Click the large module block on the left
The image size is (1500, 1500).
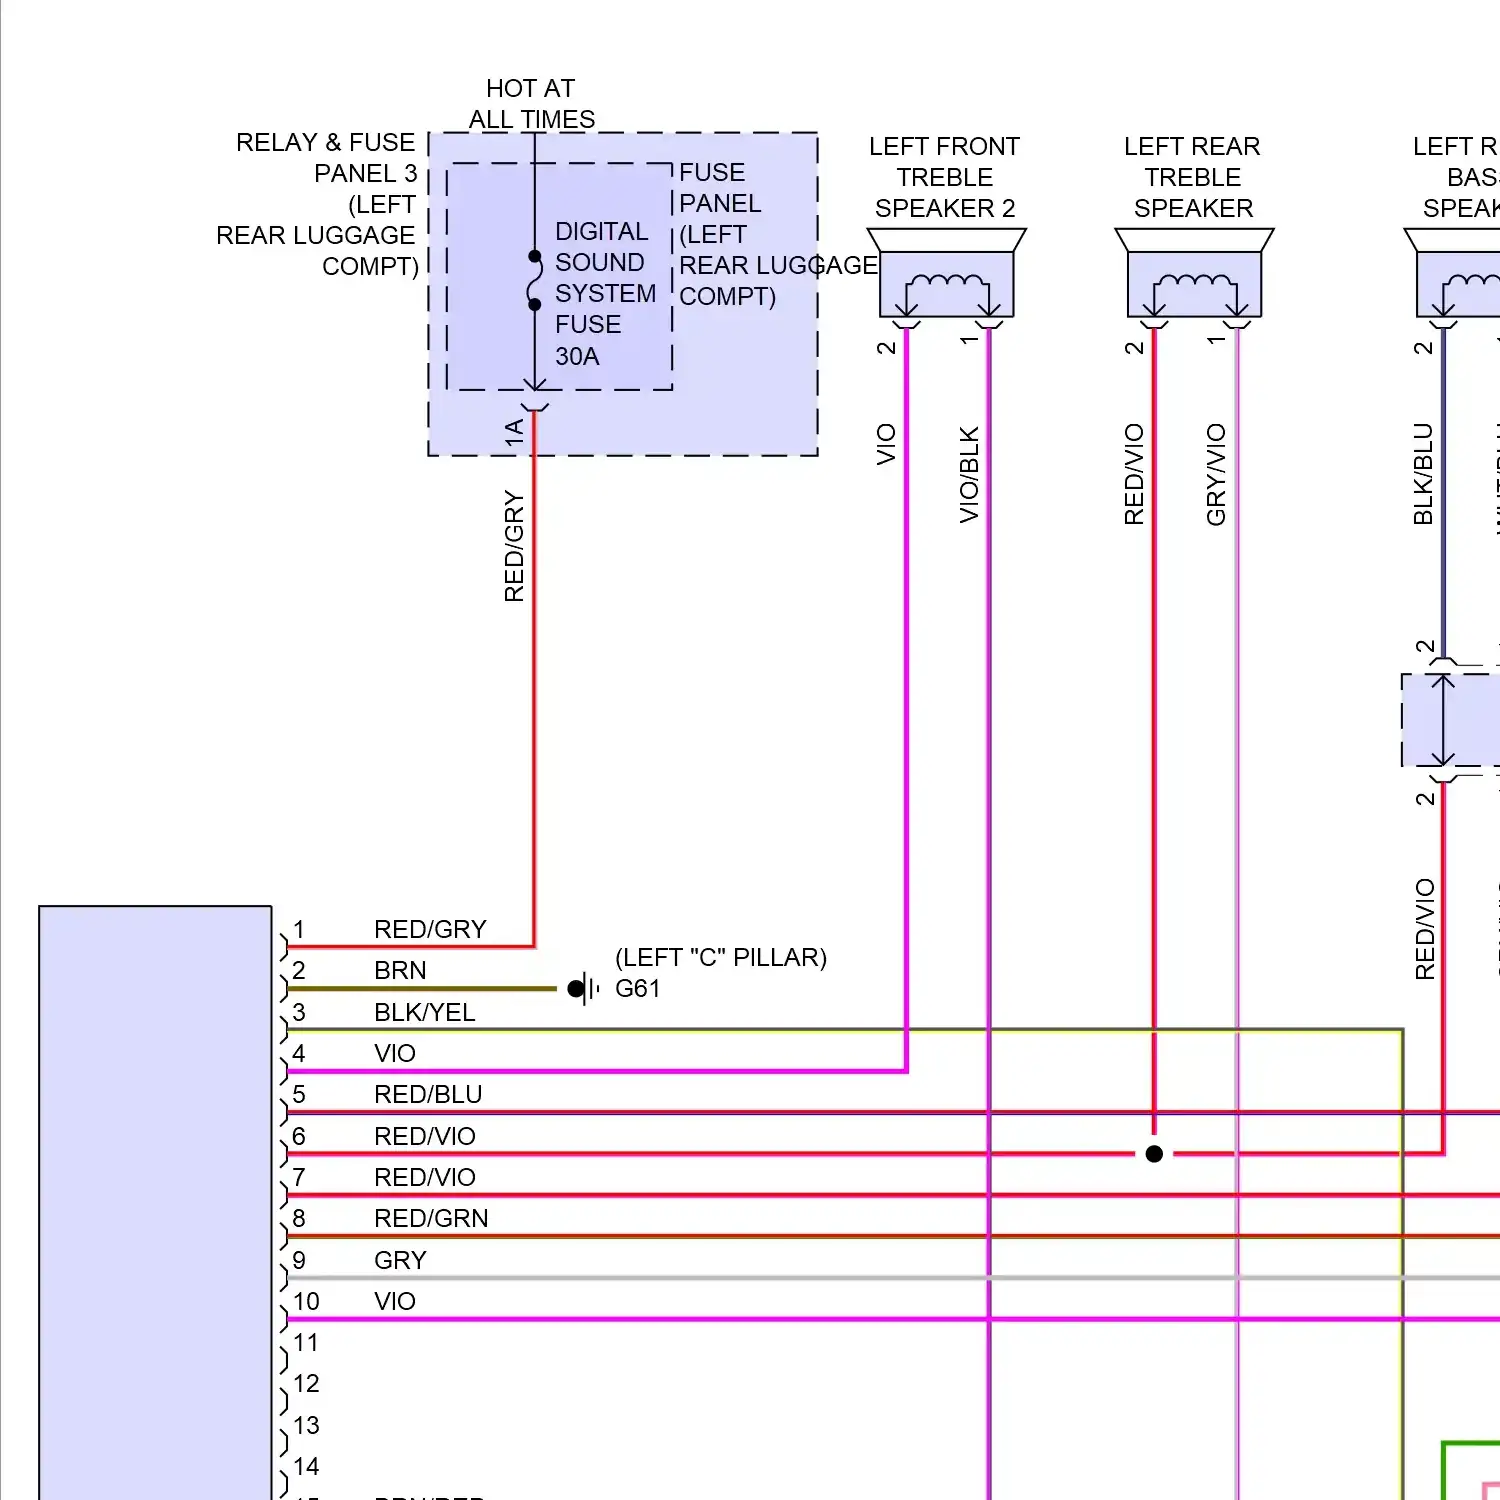point(155,1200)
